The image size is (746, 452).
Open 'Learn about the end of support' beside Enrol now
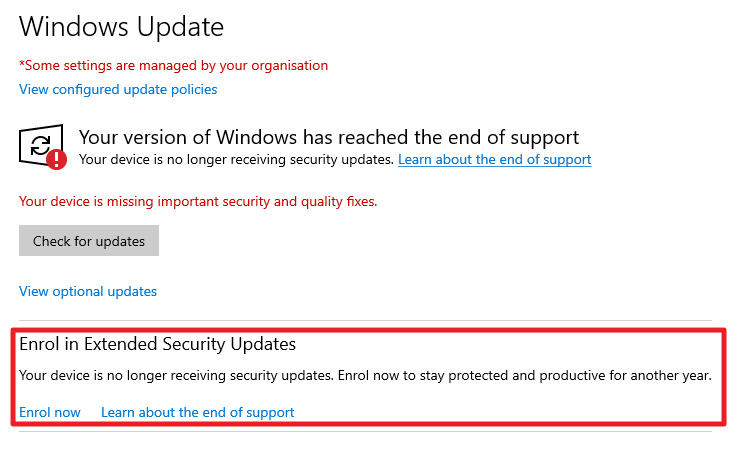tap(197, 412)
